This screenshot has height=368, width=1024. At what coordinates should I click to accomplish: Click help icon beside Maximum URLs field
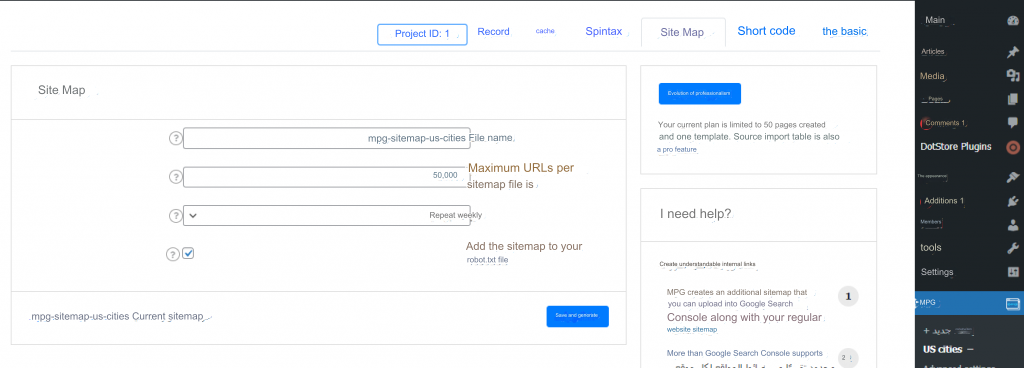175,177
